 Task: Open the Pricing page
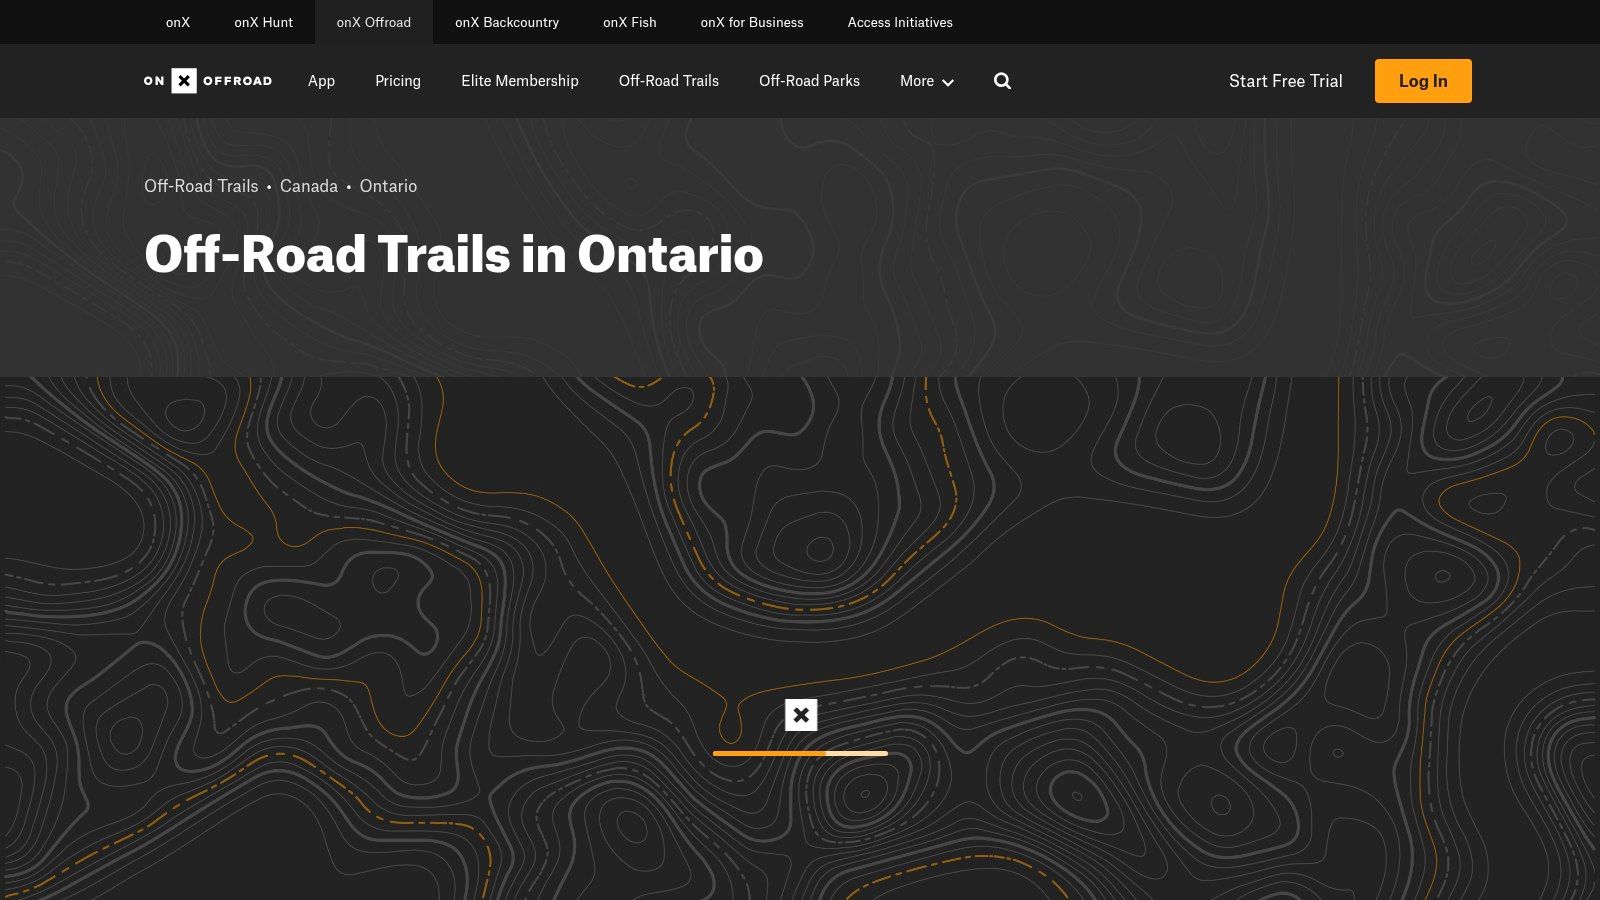pos(397,81)
